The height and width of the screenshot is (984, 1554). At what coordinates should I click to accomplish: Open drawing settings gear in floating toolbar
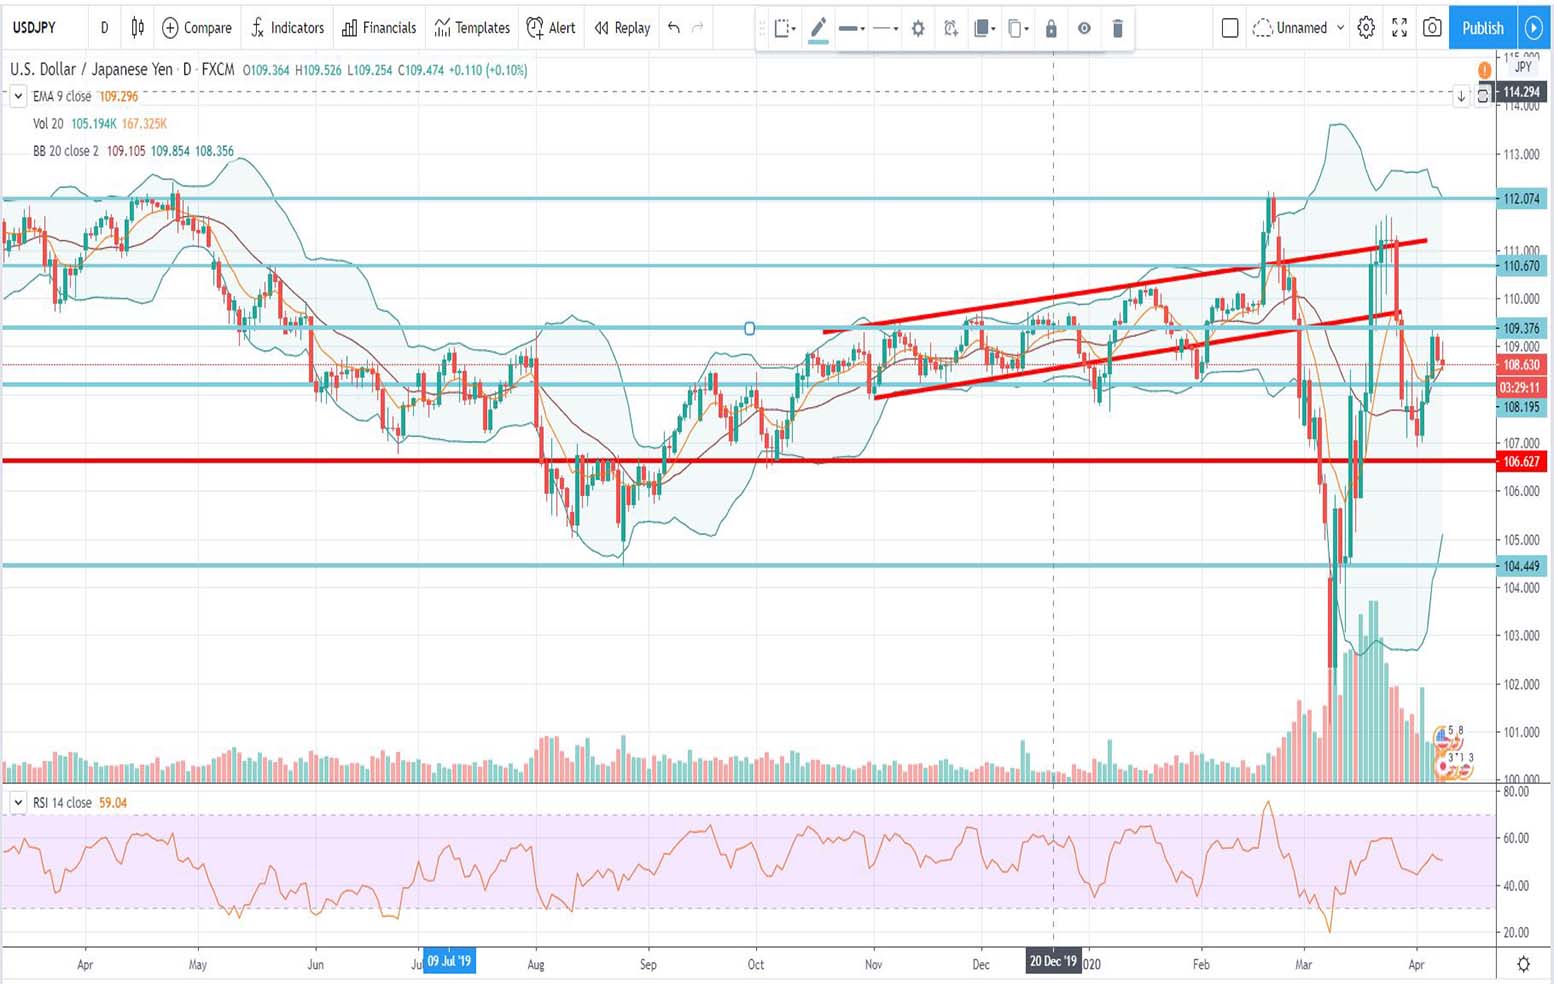(918, 29)
